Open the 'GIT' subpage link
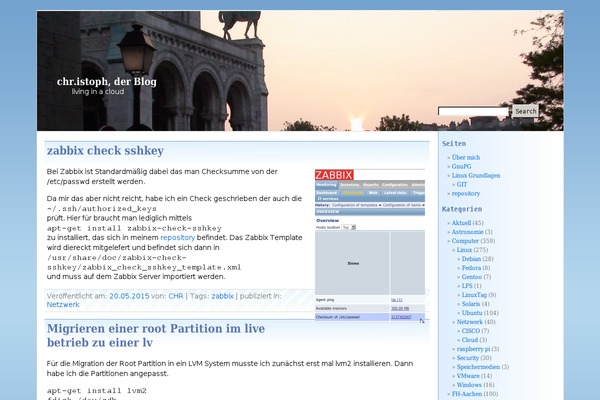Screen dimensions: 600x400 [x=462, y=184]
